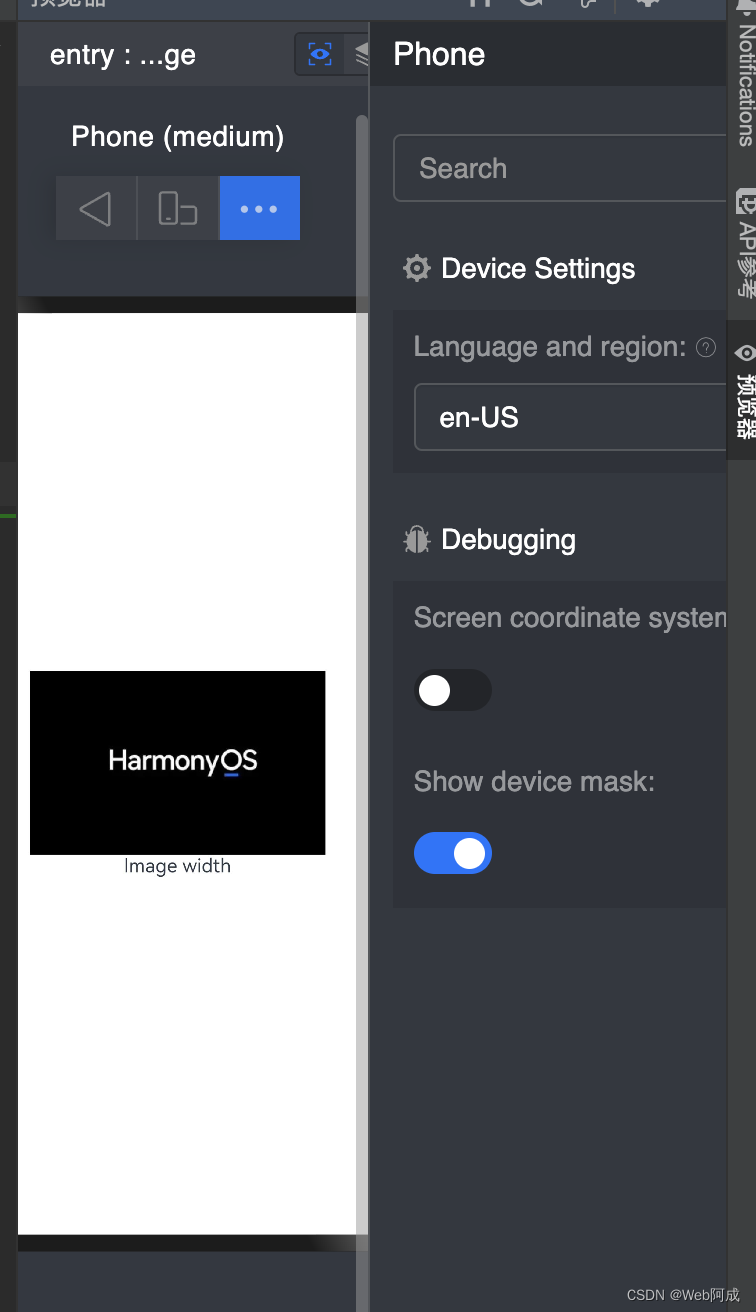
Task: Click the HarmonyOS image in preview
Action: tap(178, 762)
